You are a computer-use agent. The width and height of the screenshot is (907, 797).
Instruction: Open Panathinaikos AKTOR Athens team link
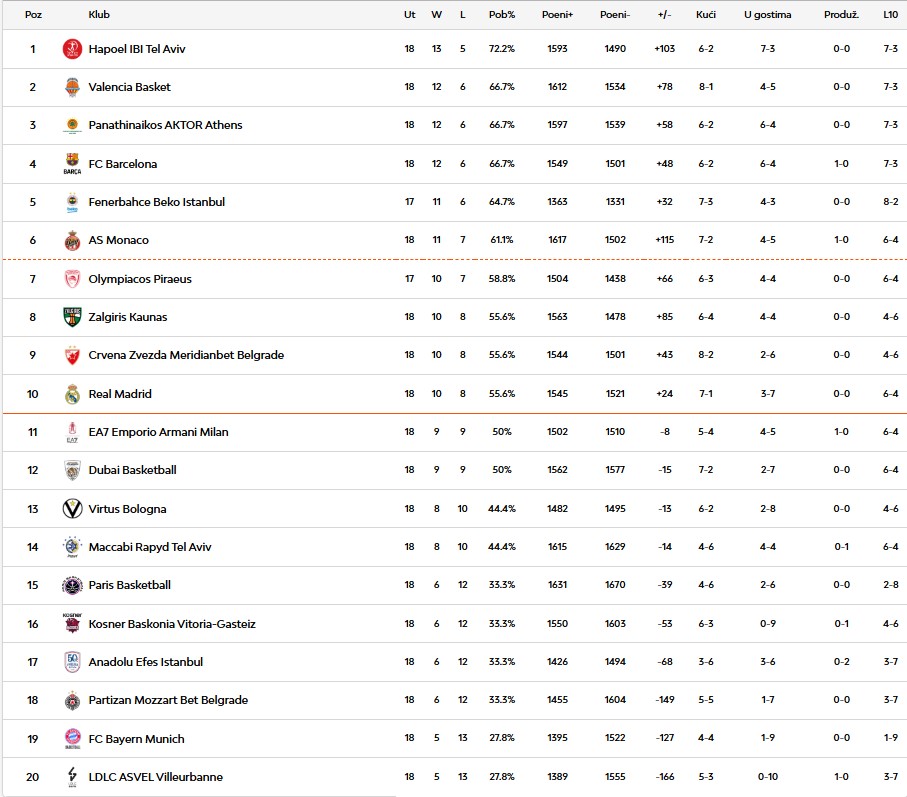(165, 125)
